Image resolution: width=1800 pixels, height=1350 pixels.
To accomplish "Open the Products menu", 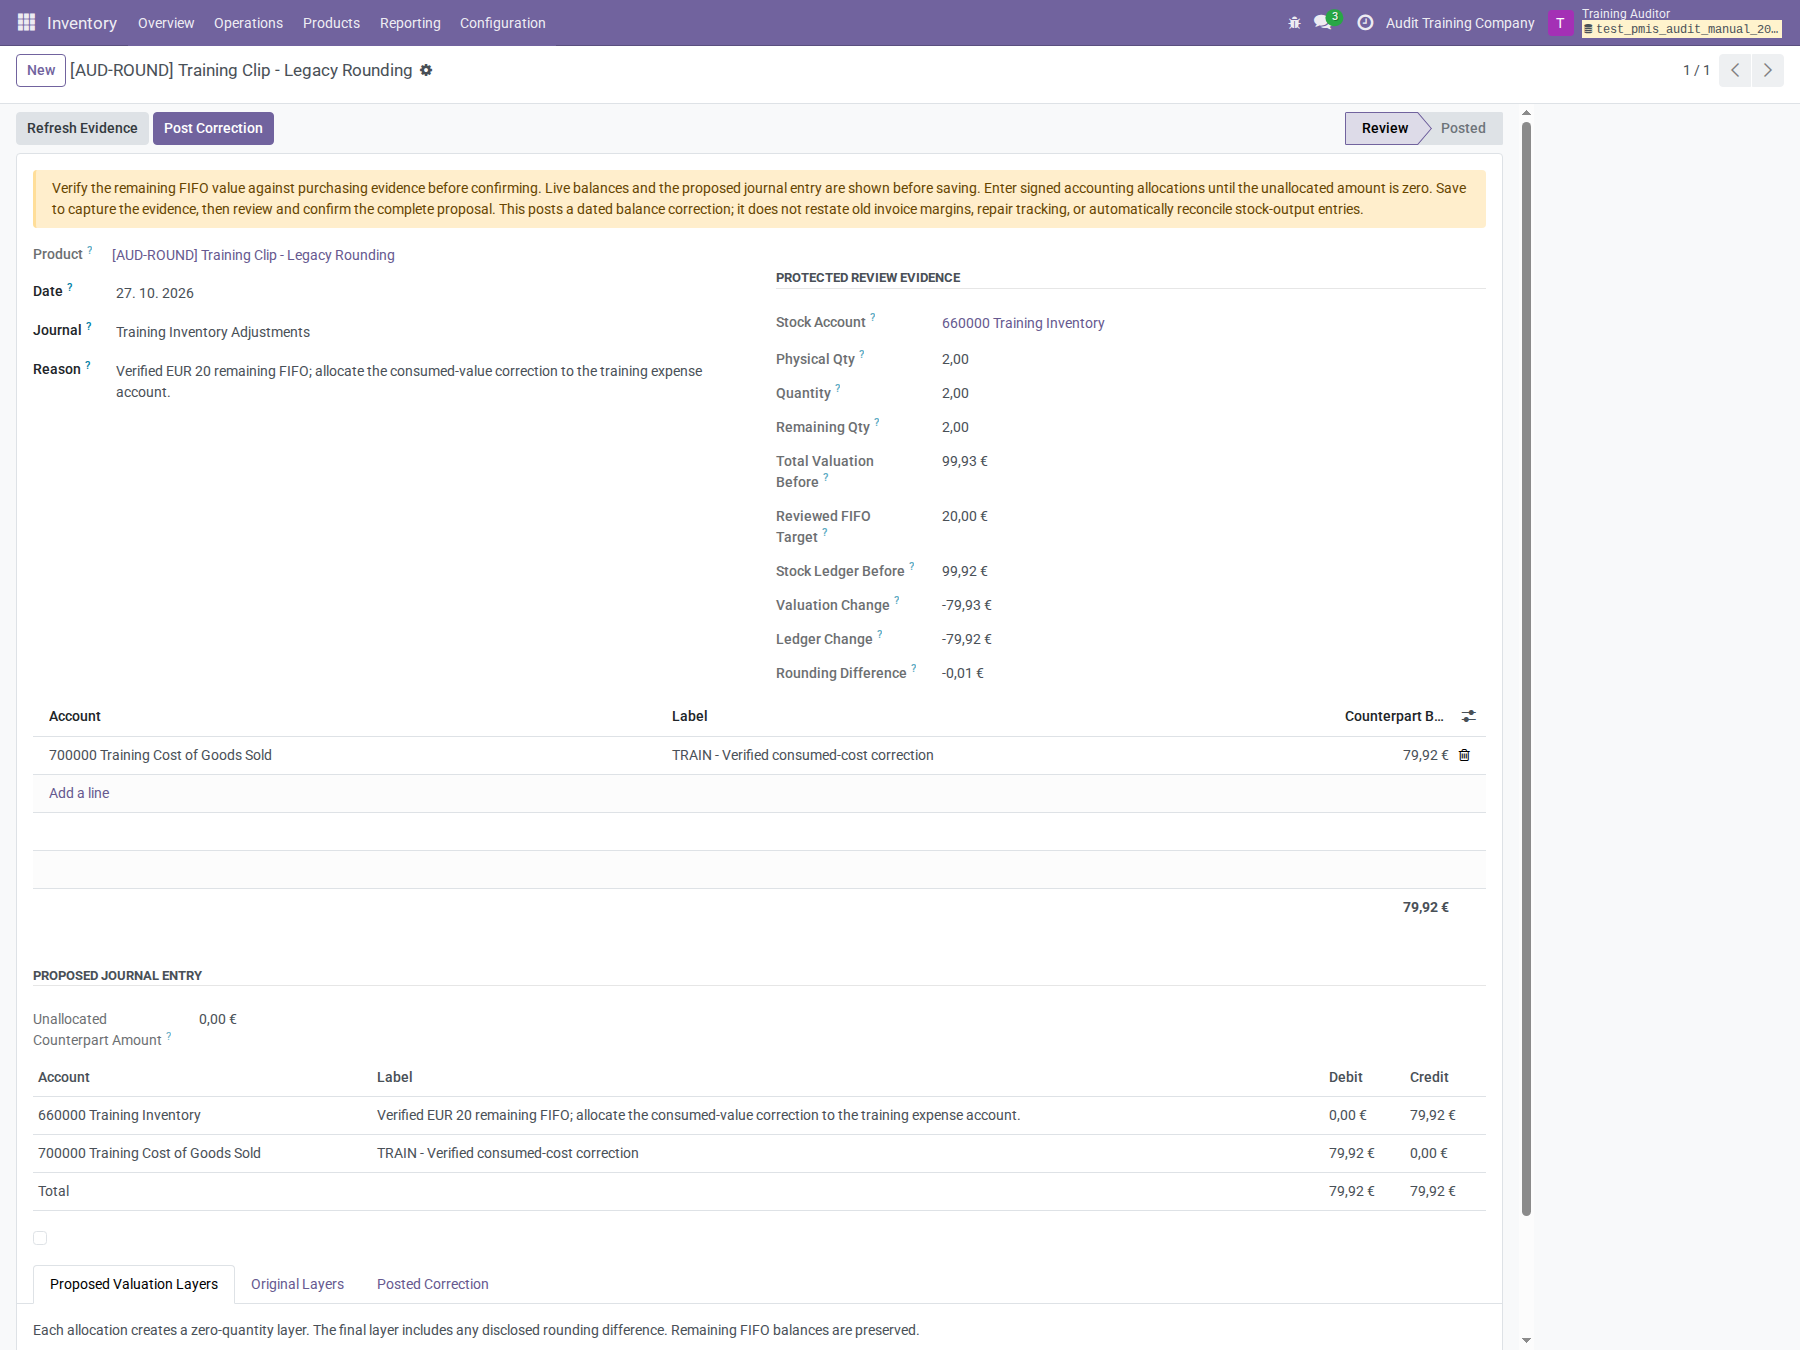I will (x=331, y=23).
